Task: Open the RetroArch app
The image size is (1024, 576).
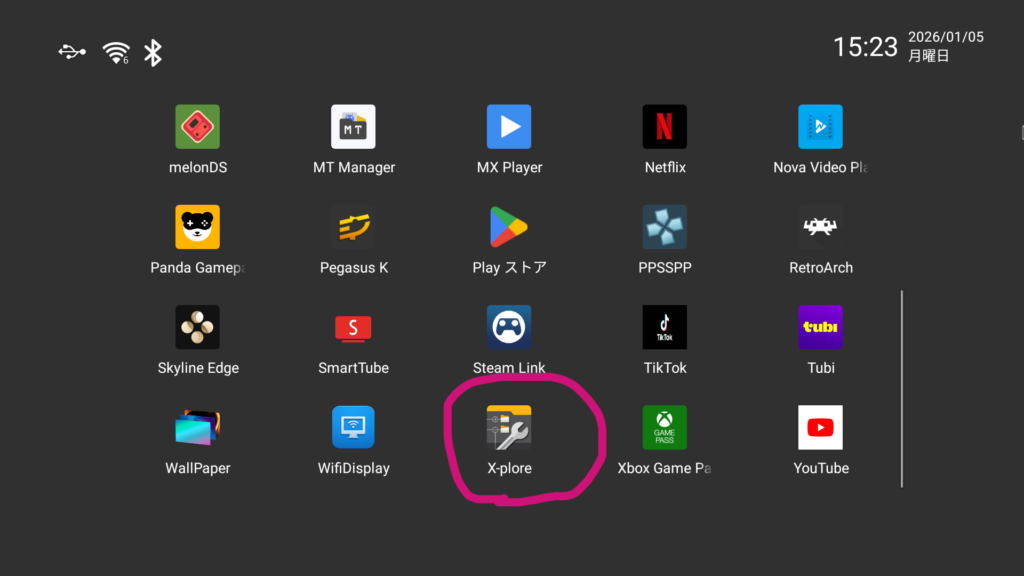Action: [x=820, y=227]
